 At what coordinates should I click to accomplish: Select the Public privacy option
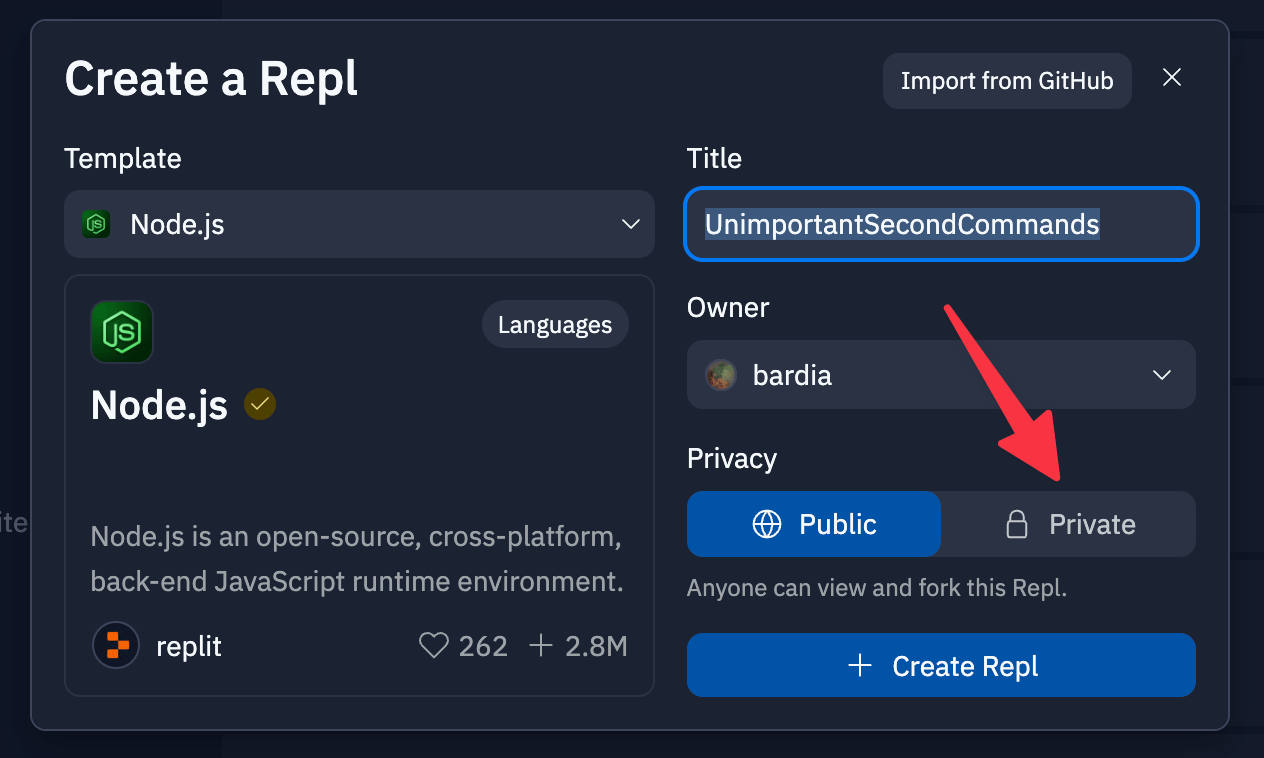coord(814,524)
